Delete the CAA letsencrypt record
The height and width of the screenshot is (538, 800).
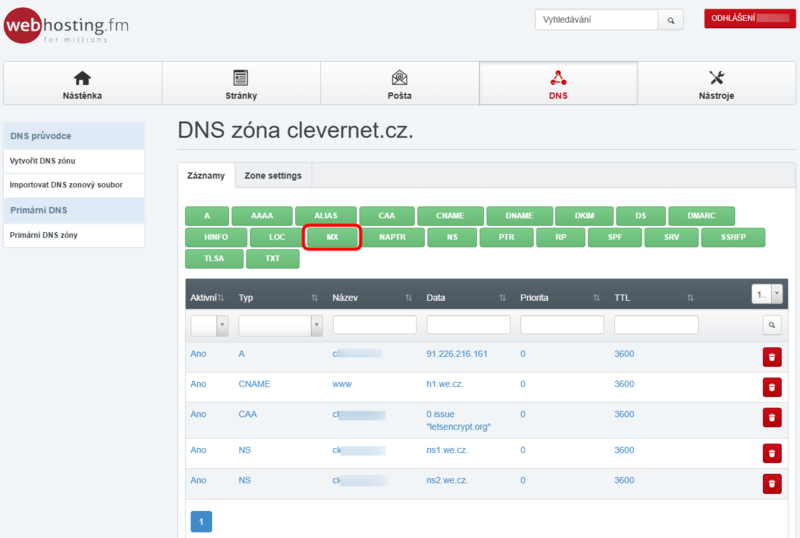tap(771, 418)
